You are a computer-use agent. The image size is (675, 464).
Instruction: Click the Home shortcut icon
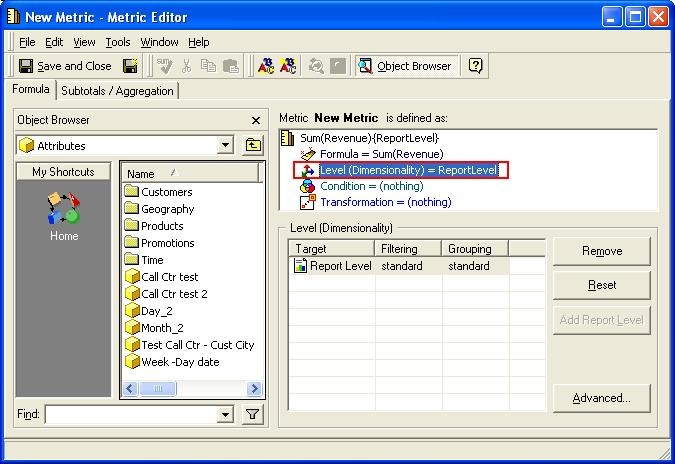pyautogui.click(x=64, y=213)
